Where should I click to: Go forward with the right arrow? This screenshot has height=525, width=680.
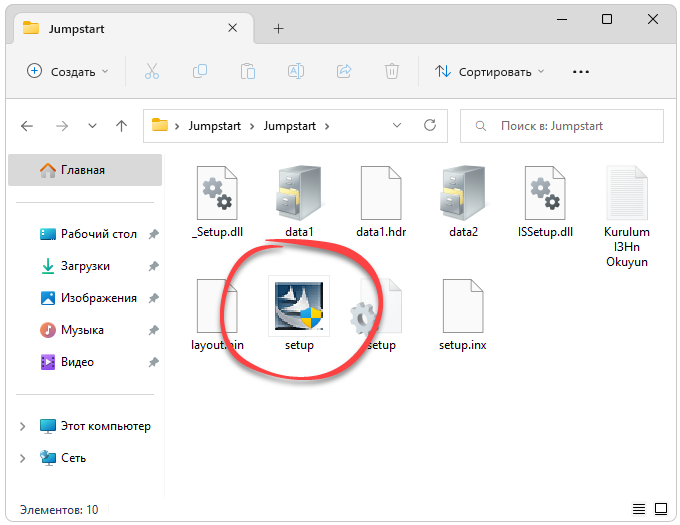[62, 126]
